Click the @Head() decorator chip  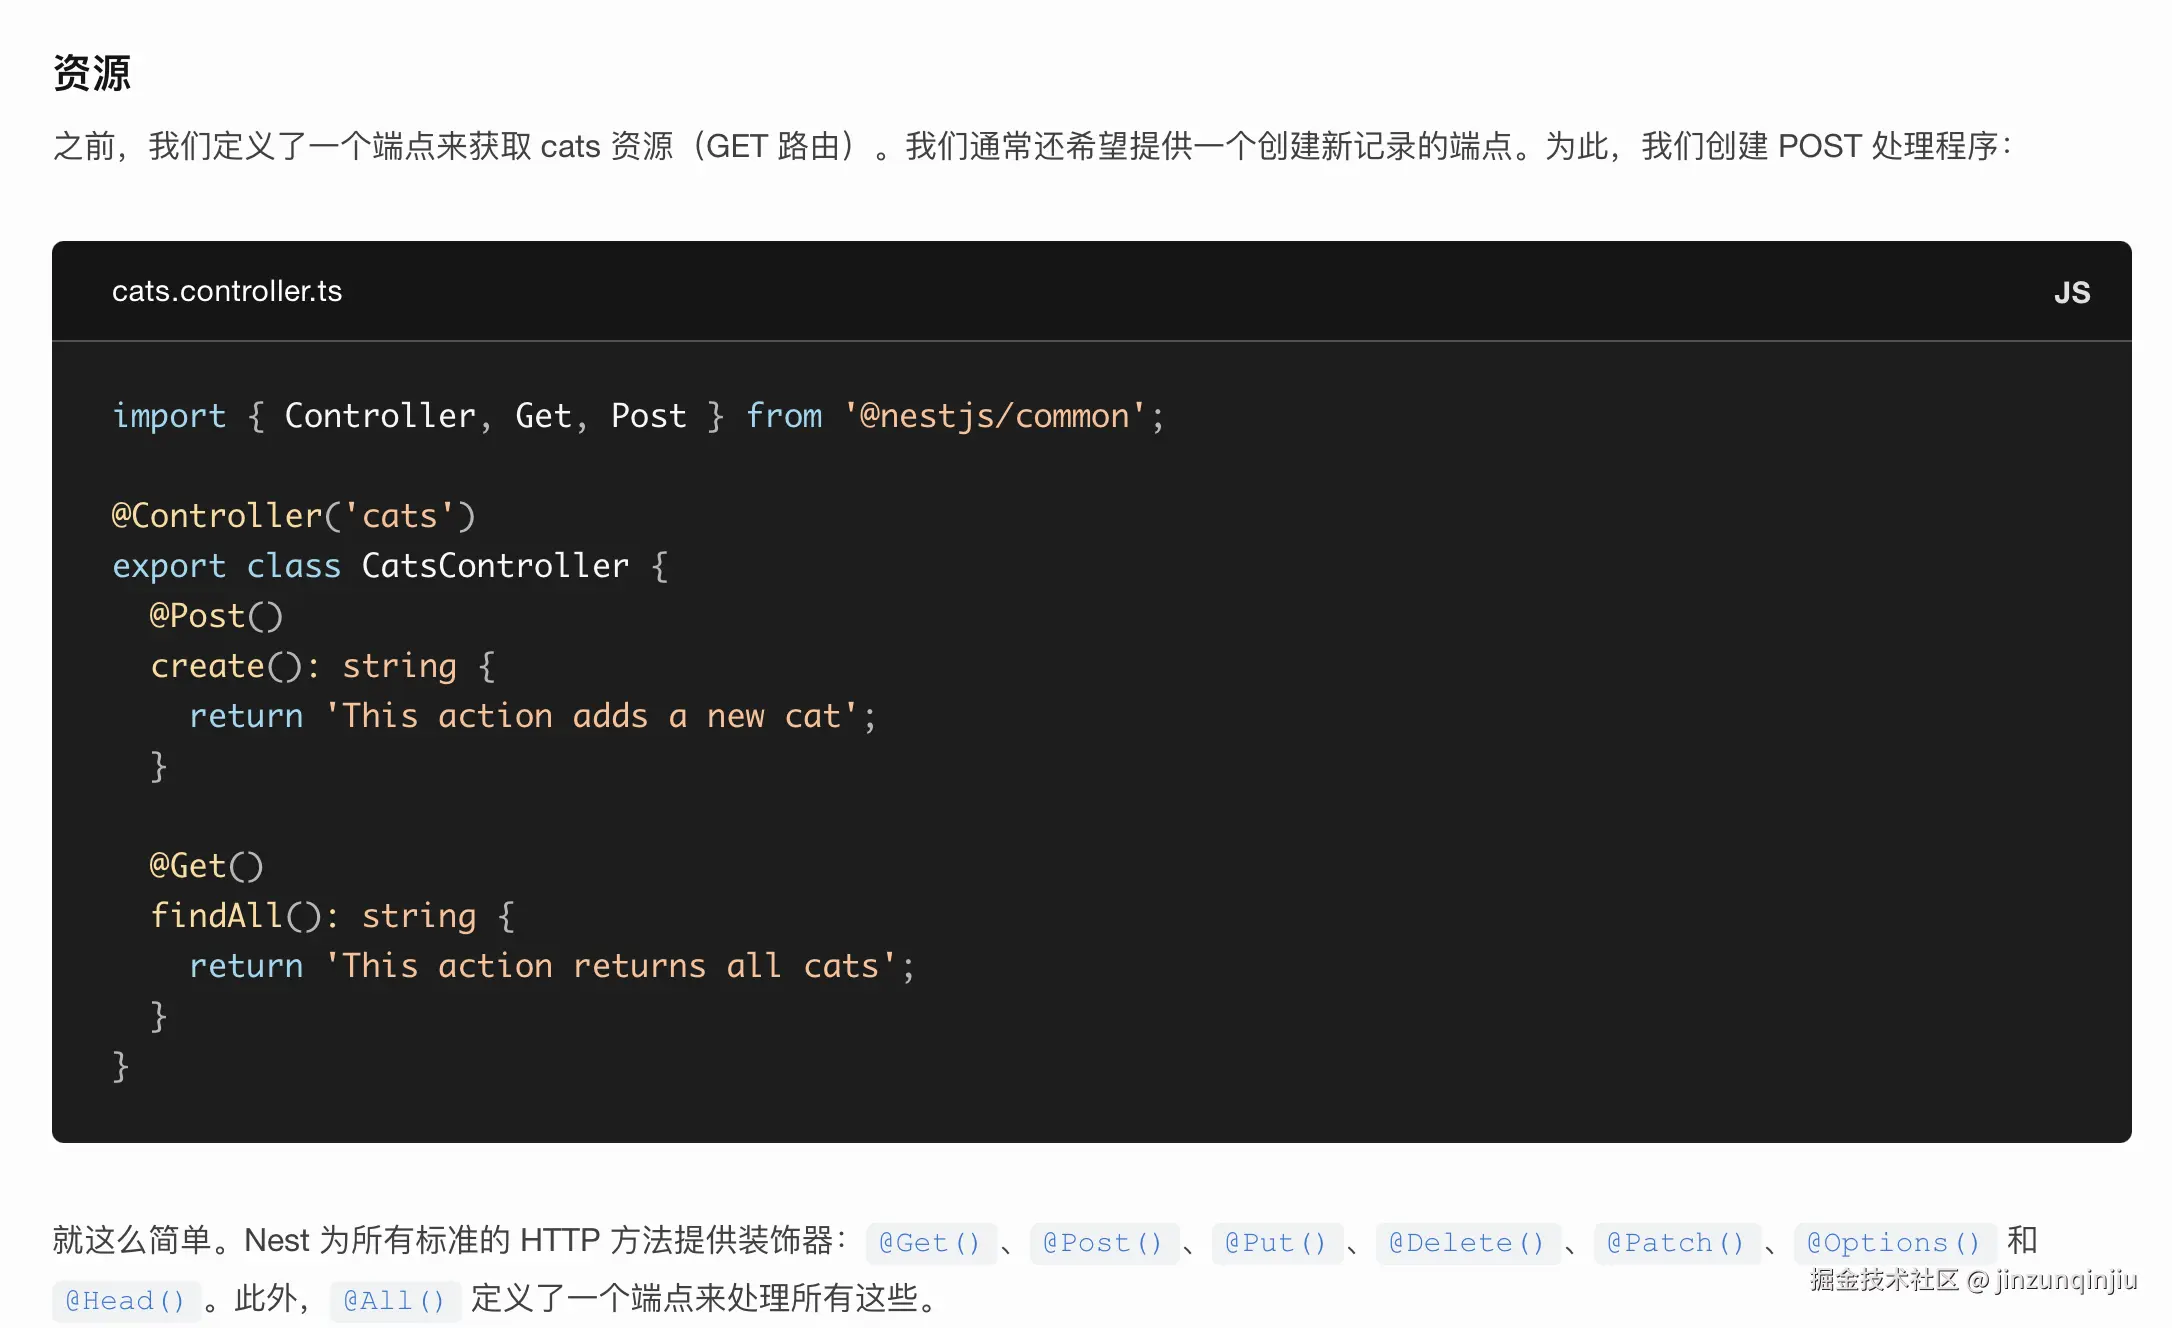126,1300
